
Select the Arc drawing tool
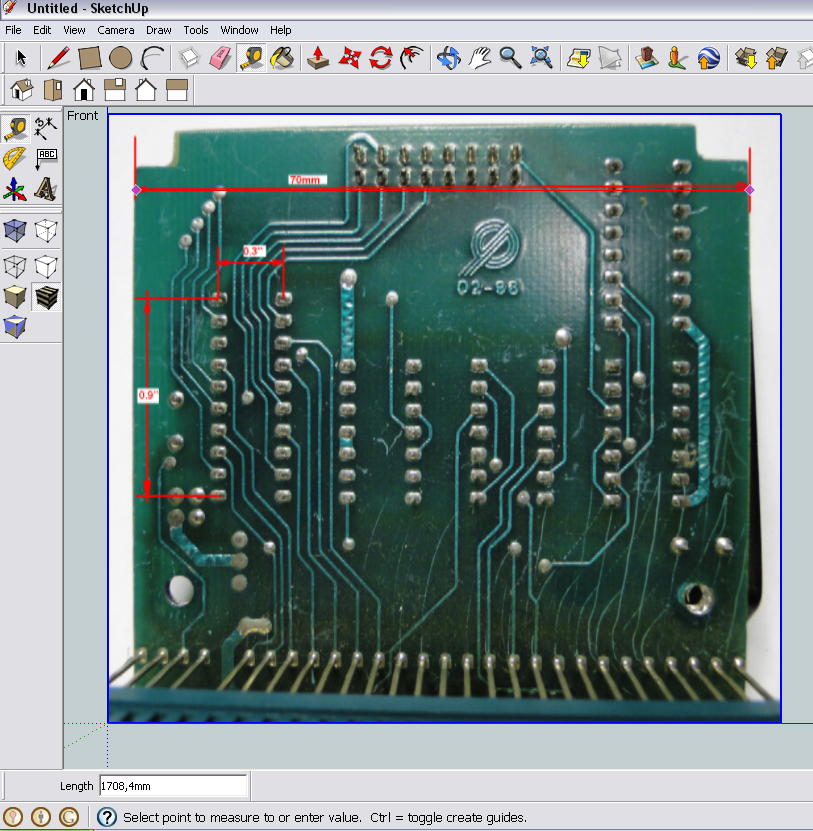tap(152, 57)
